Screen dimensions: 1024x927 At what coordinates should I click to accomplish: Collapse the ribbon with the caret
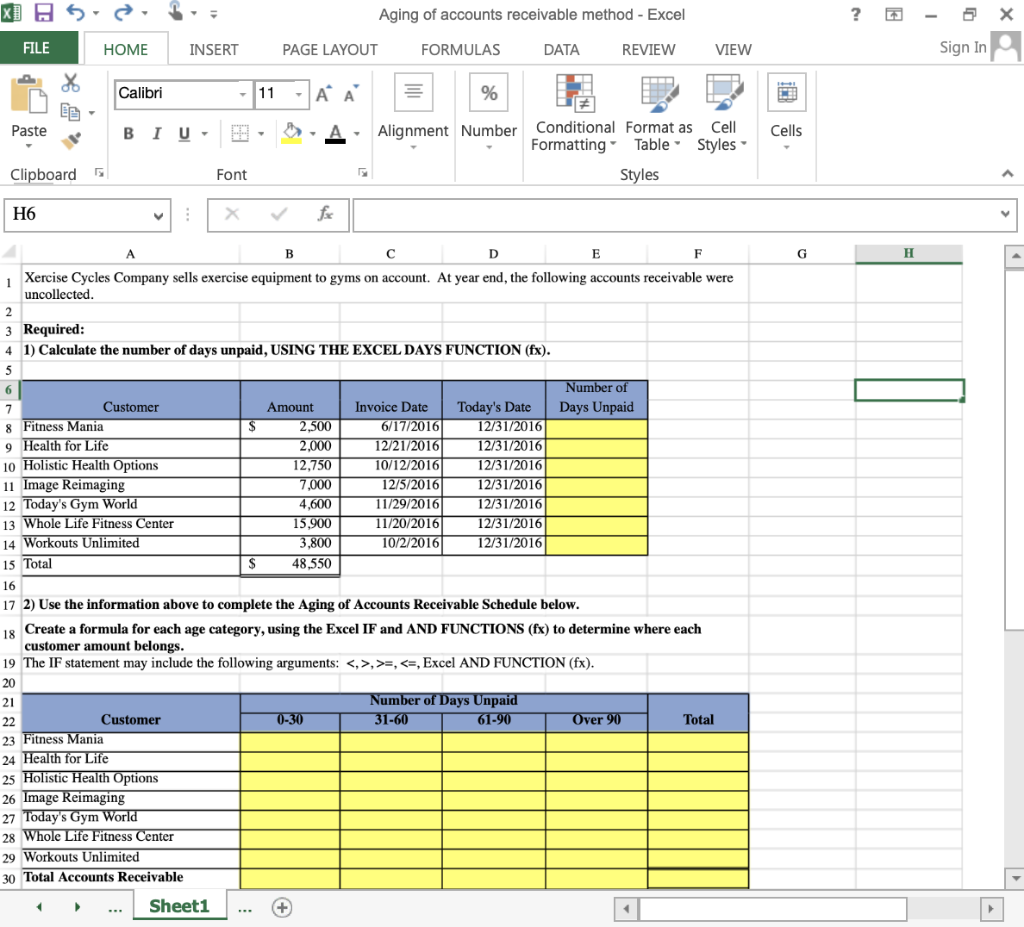(1008, 173)
